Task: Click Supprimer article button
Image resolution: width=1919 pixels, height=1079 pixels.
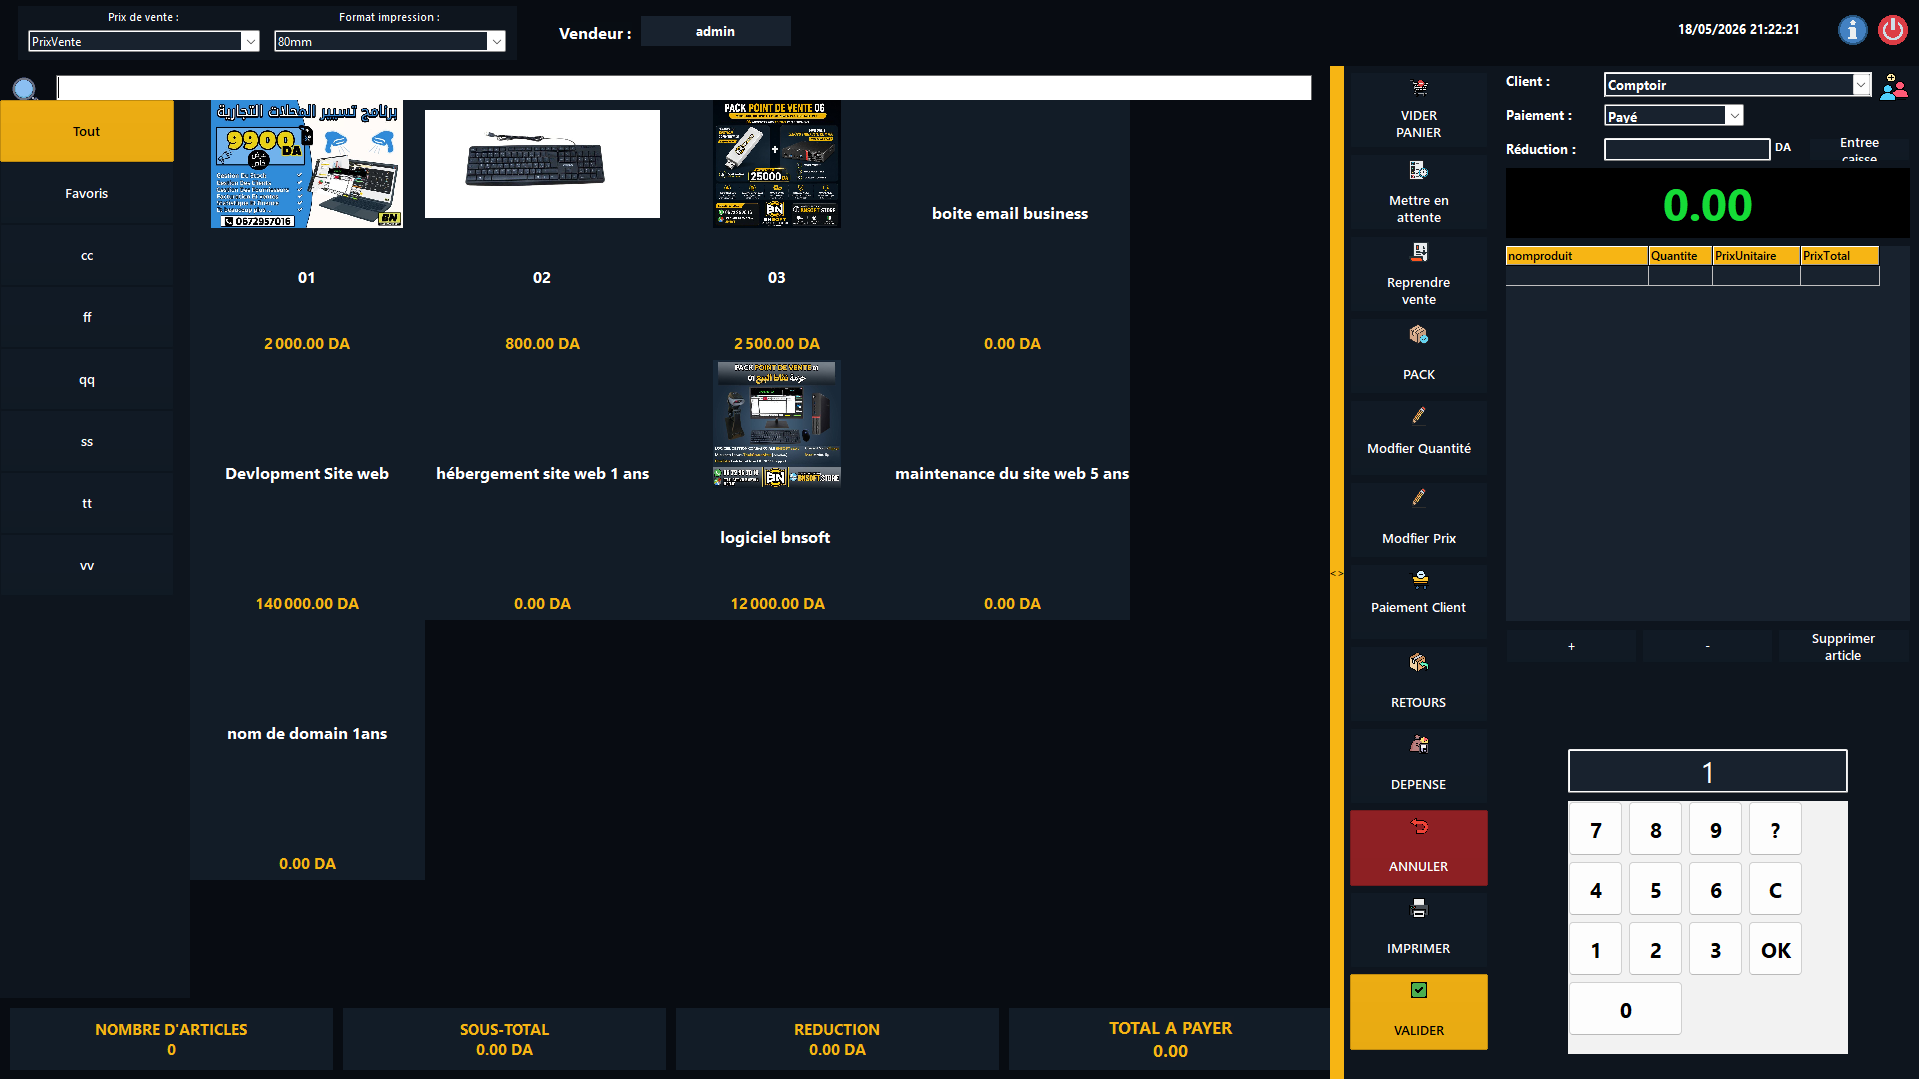Action: point(1843,646)
